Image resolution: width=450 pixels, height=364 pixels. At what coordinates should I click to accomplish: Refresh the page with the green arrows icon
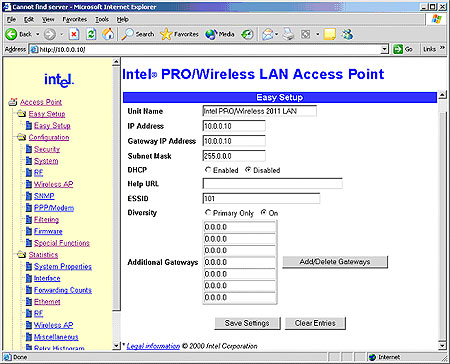(x=91, y=34)
